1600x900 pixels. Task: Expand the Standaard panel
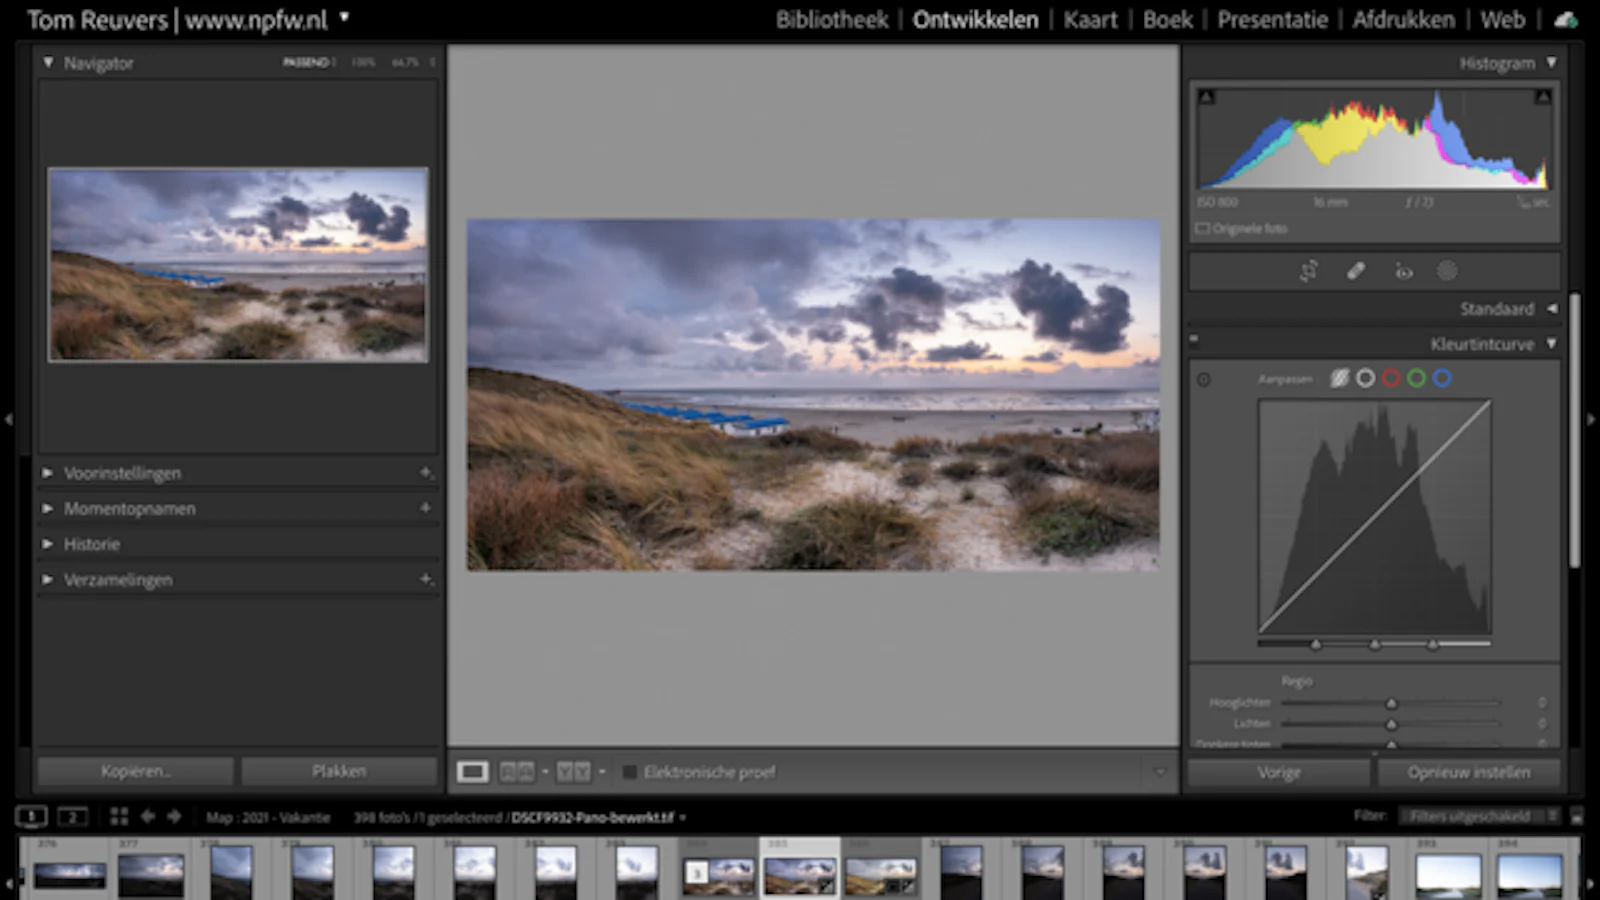click(x=1551, y=308)
